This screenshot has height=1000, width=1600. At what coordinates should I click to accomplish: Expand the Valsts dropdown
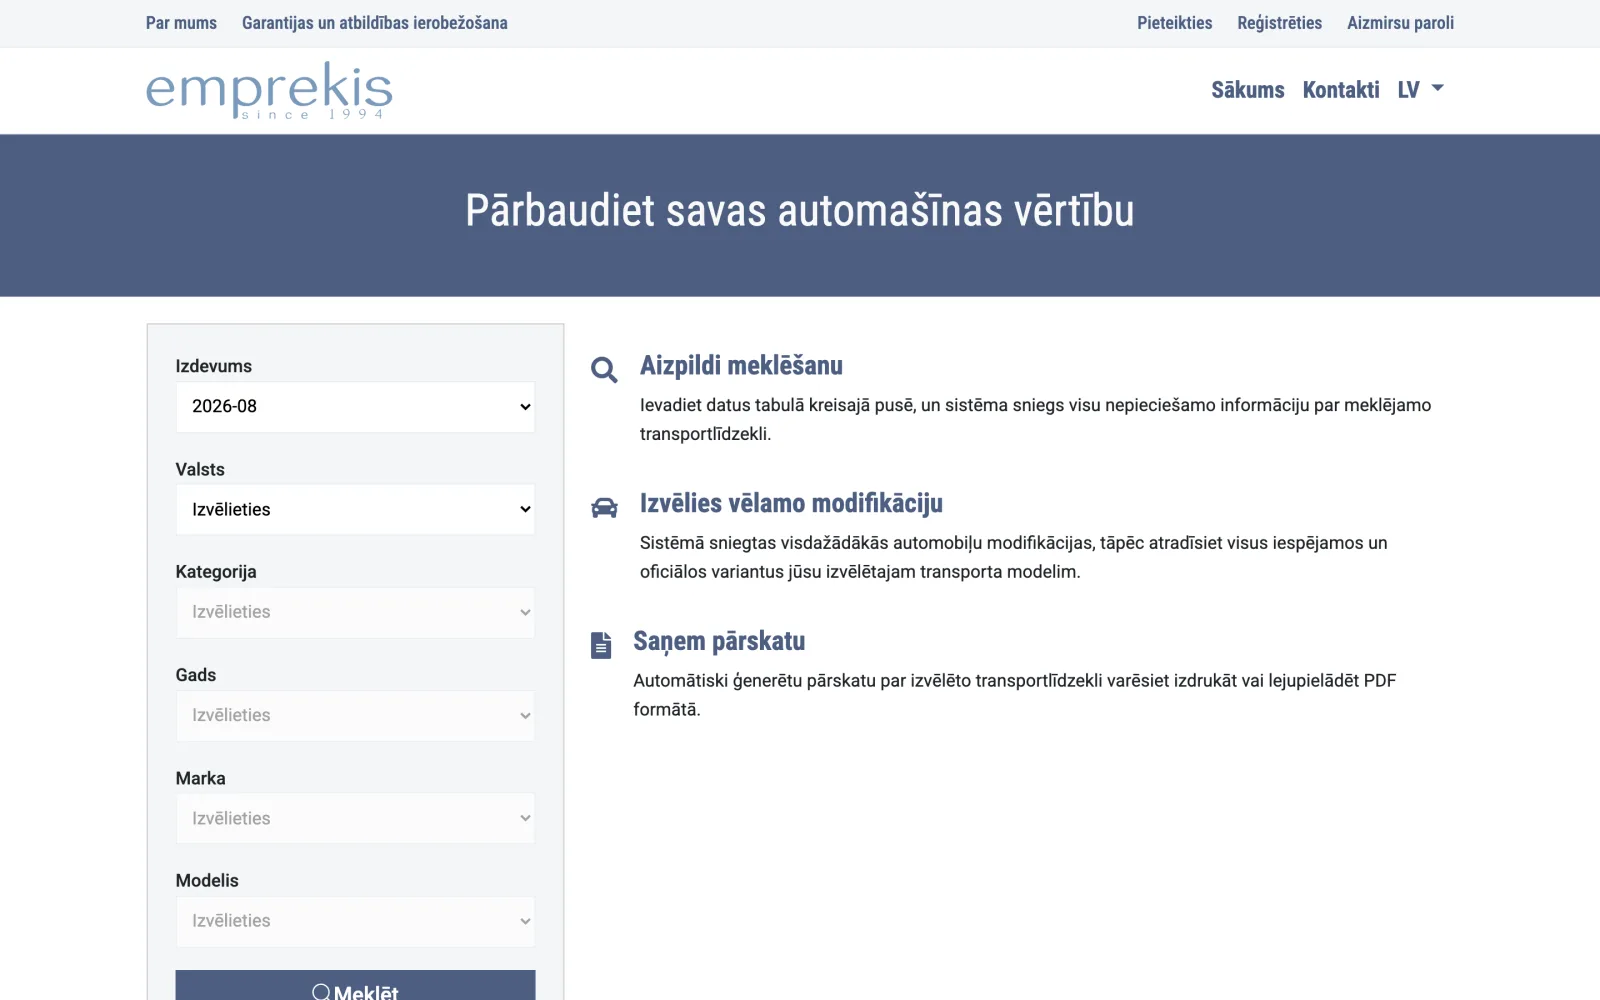[355, 510]
